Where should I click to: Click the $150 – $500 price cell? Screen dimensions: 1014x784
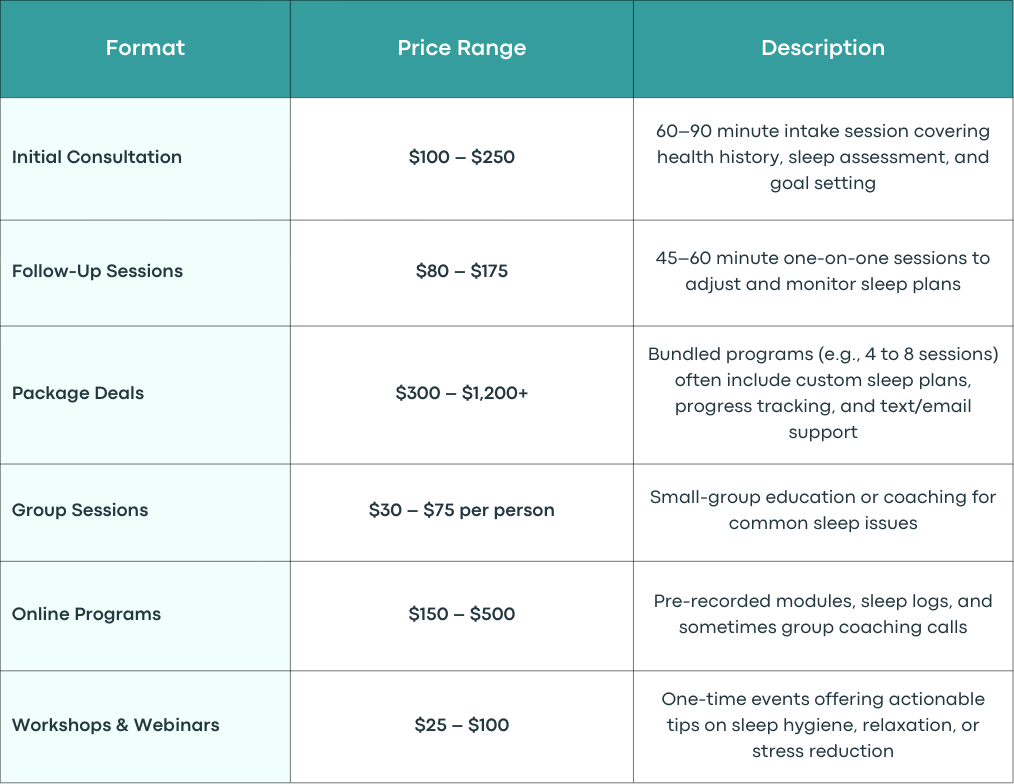pyautogui.click(x=462, y=615)
